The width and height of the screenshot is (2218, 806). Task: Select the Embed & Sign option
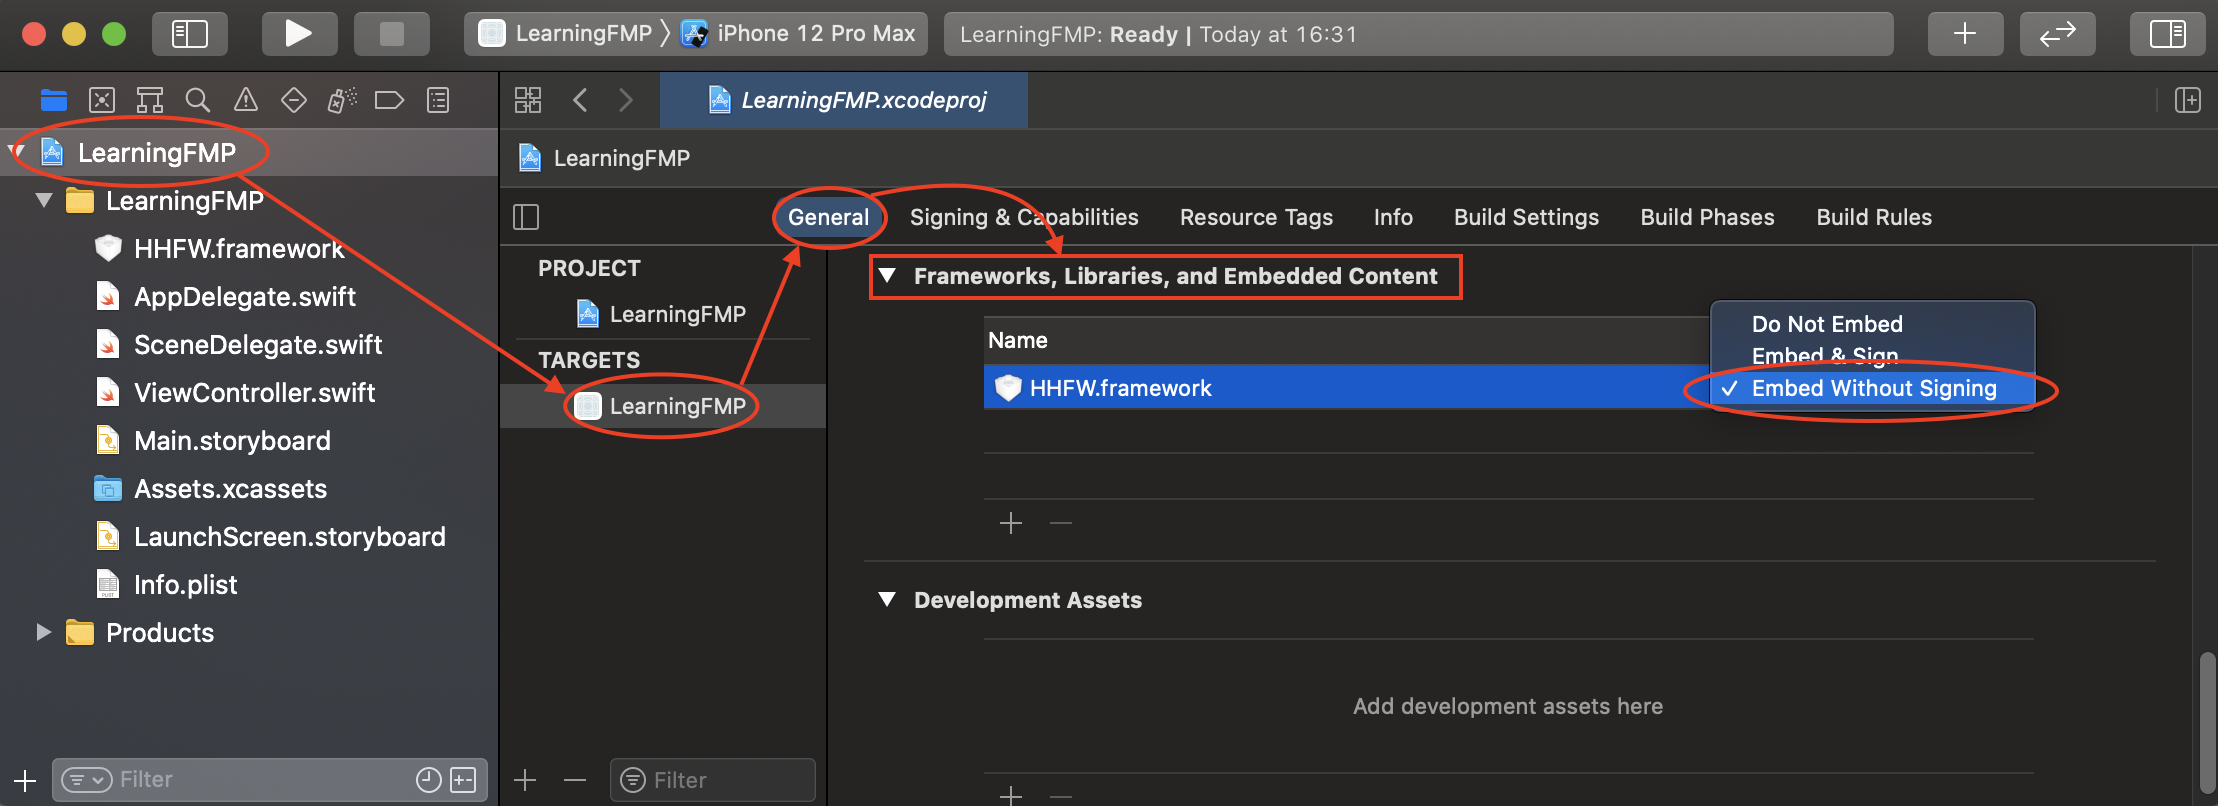click(x=1825, y=355)
